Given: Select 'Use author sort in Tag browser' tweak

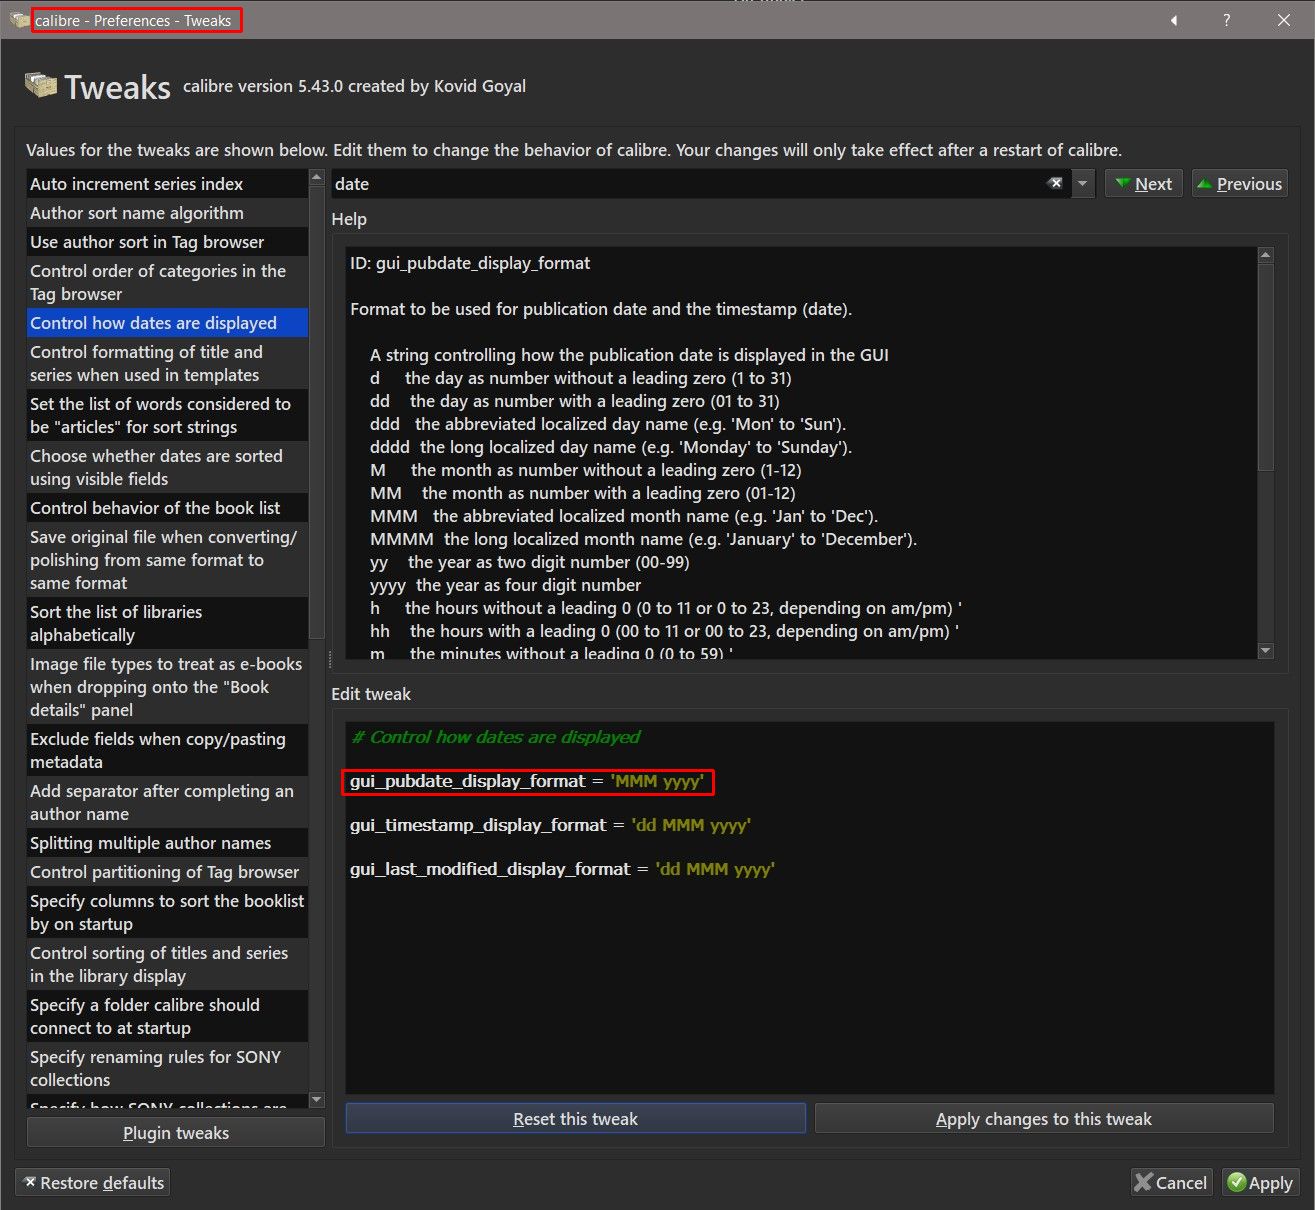Looking at the screenshot, I should click(x=167, y=242).
